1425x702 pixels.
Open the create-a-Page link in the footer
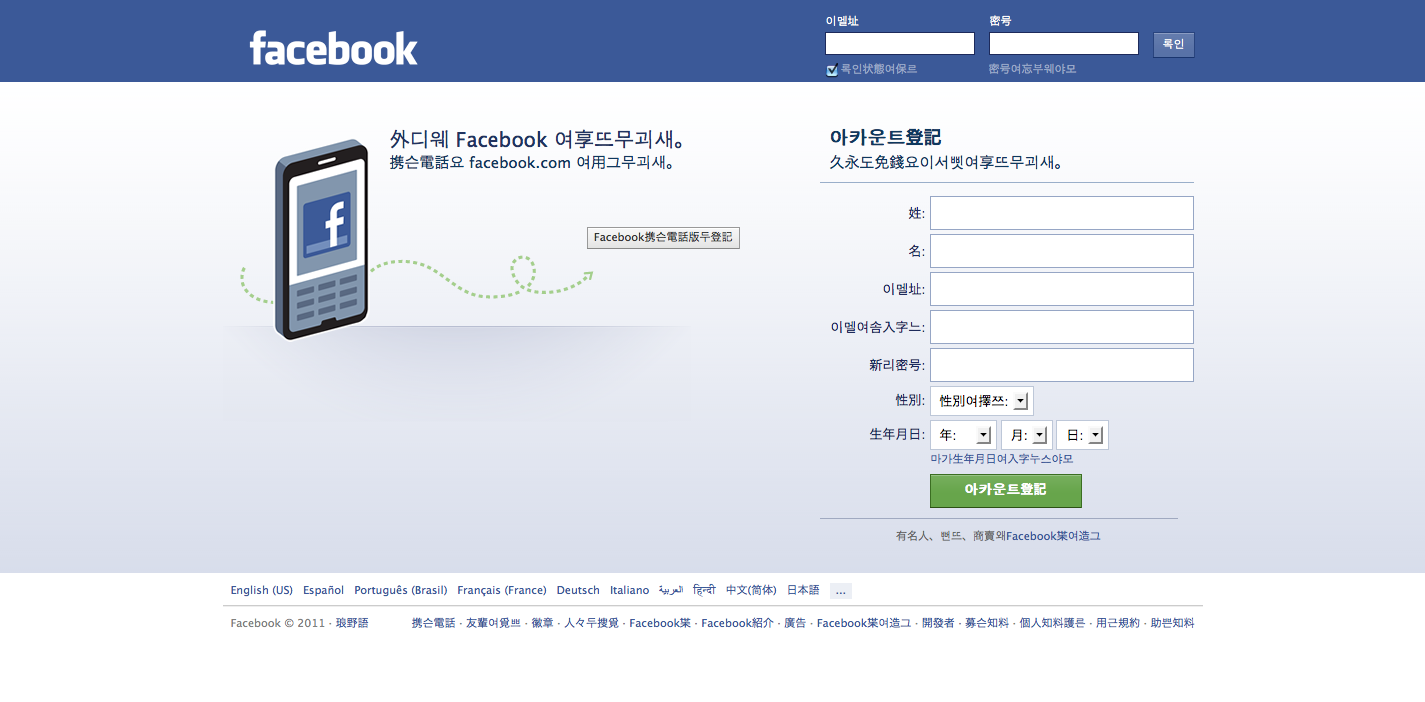click(864, 623)
